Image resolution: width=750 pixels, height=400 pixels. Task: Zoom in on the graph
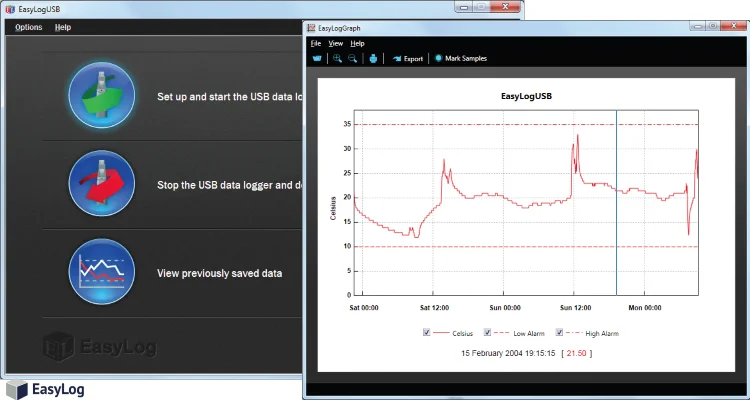(x=338, y=58)
